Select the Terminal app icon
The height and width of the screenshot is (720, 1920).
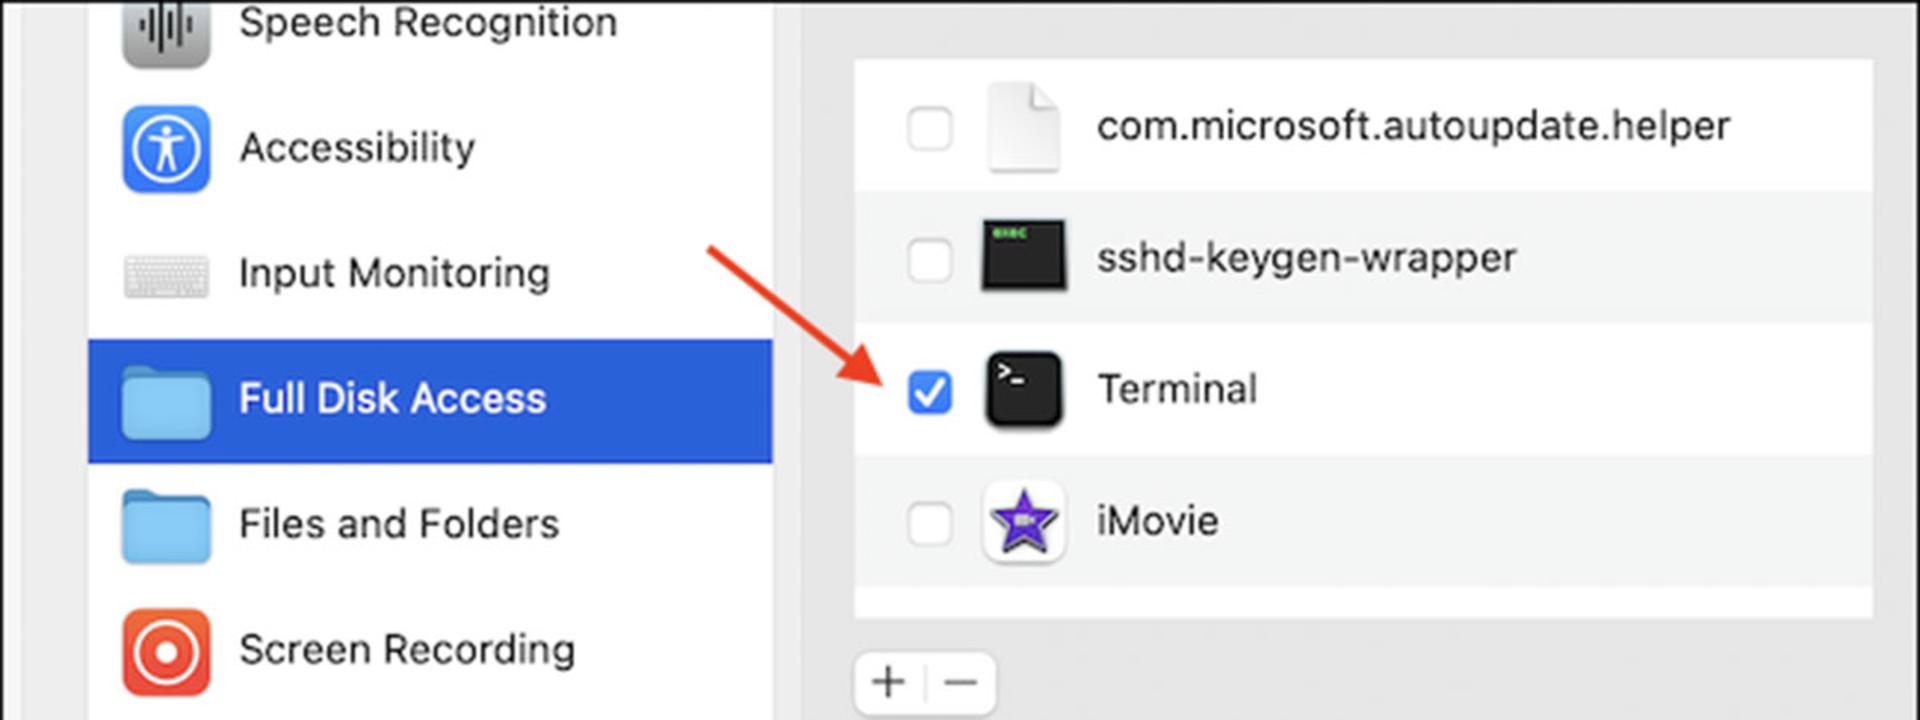pyautogui.click(x=1023, y=390)
